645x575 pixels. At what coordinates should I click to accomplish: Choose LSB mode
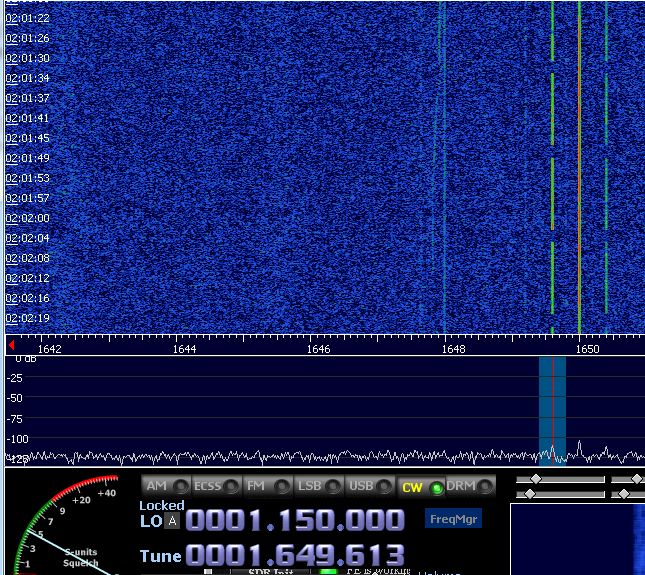point(319,486)
